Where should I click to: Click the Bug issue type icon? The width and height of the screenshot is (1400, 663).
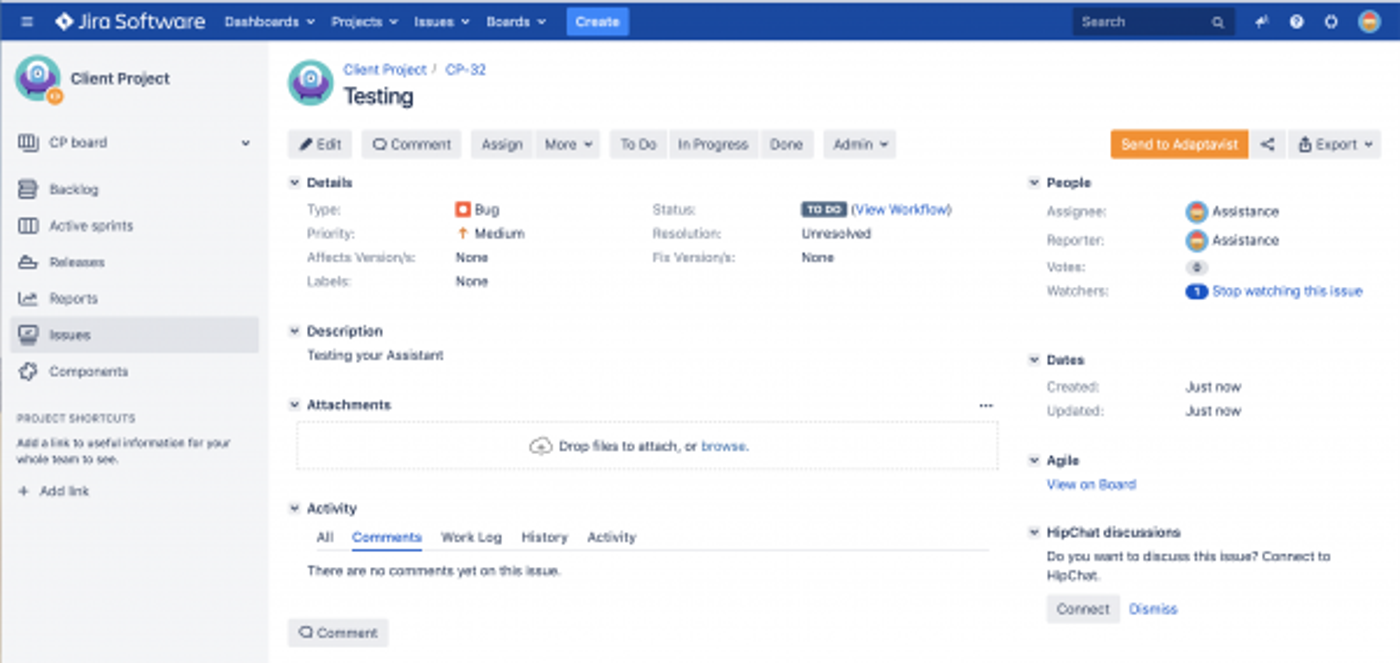coord(462,210)
